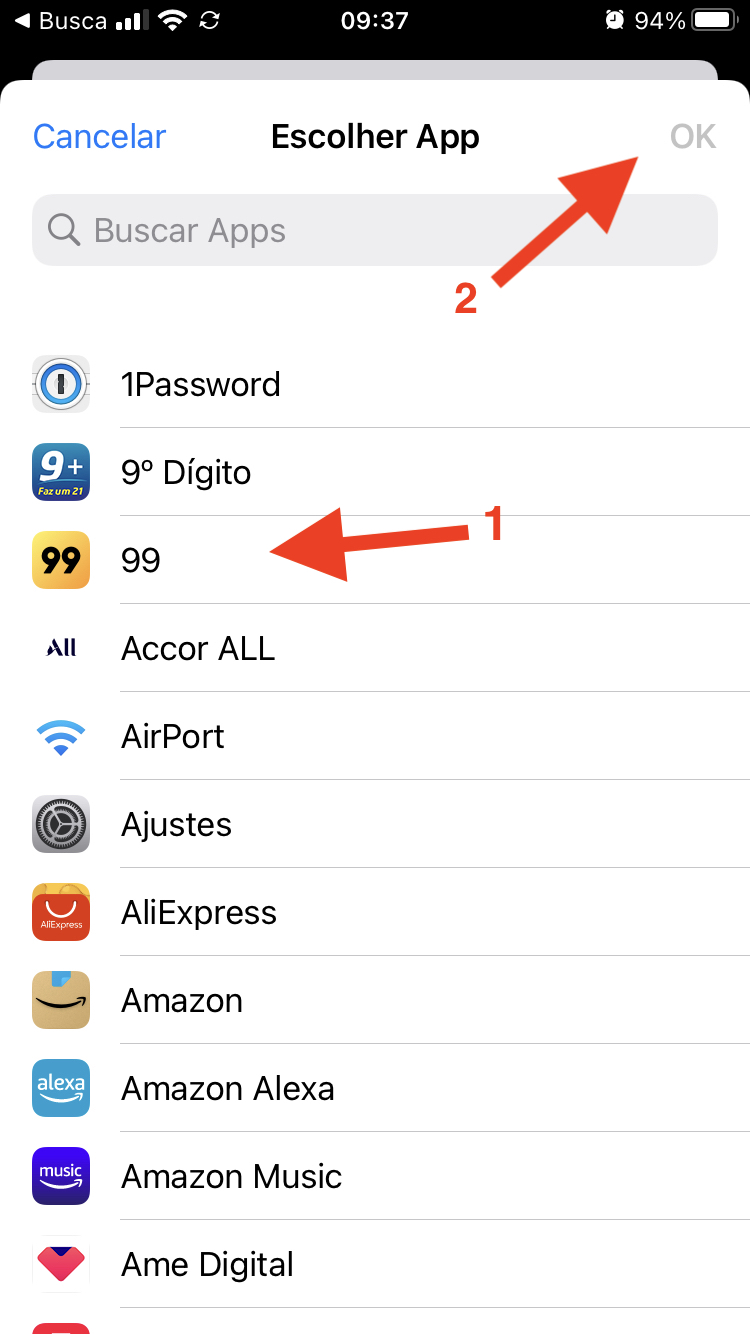Focus the Buscar Apps search field
This screenshot has height=1334, width=750.
point(400,231)
